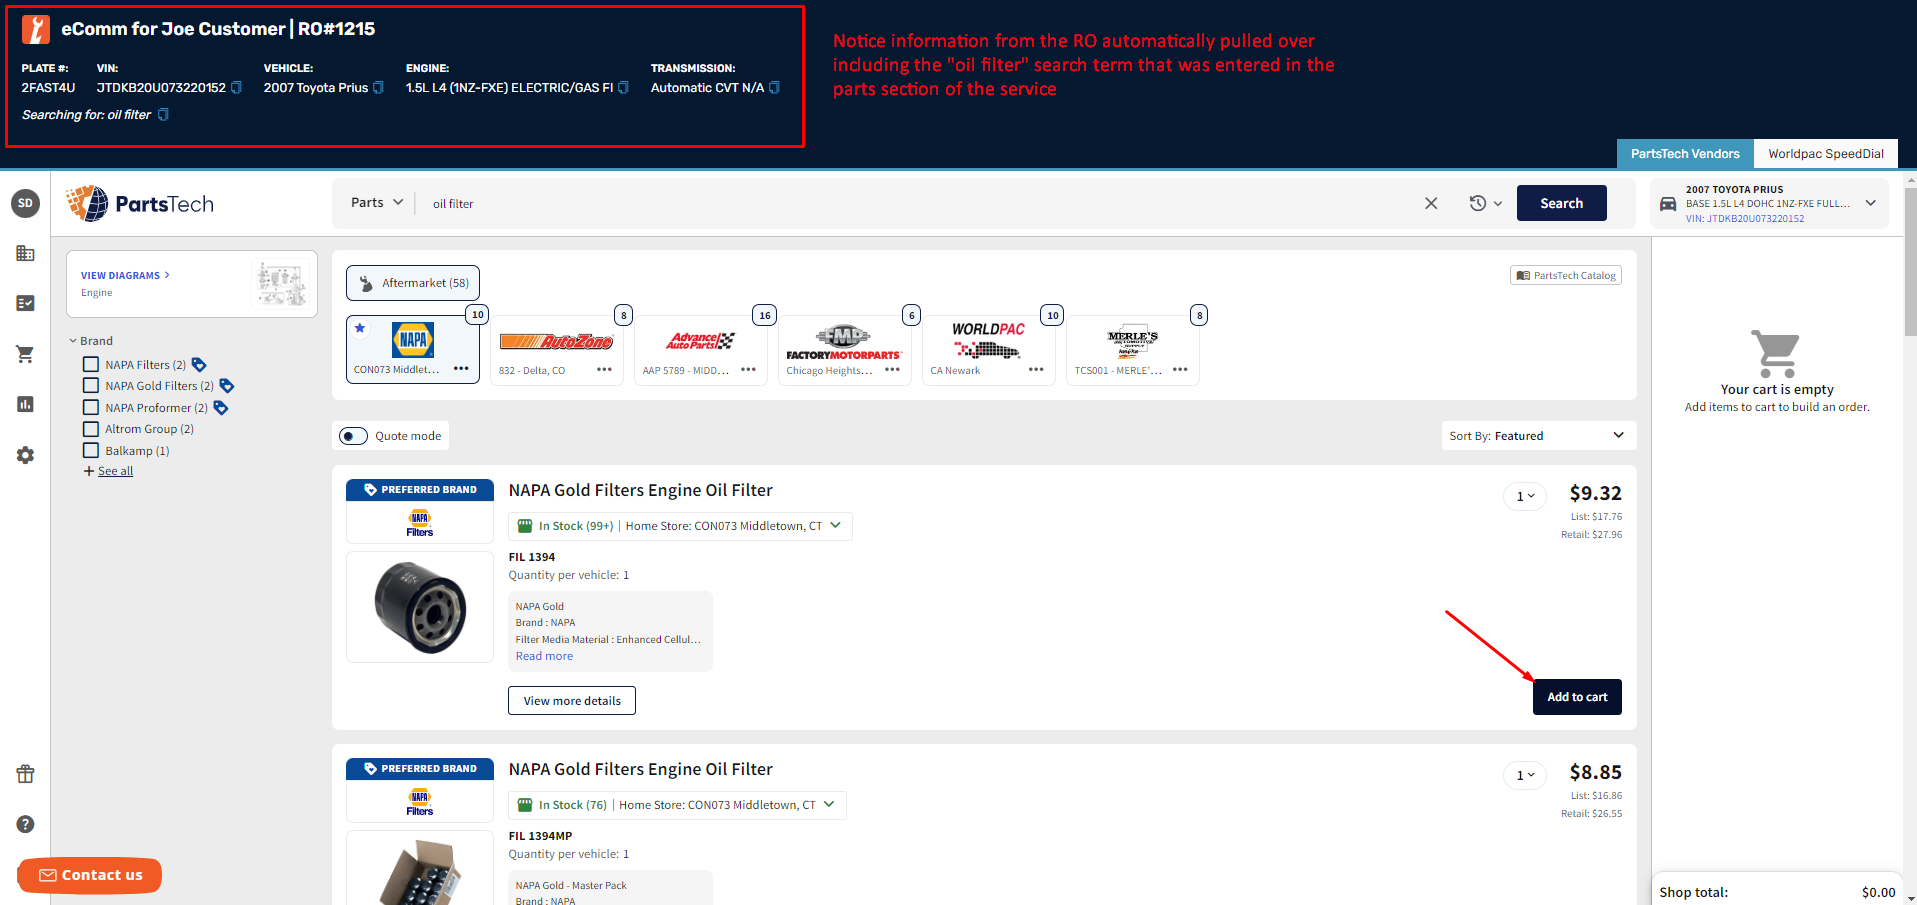Open Factory Motor Parts options three-dot menu
The image size is (1917, 905).
pyautogui.click(x=892, y=369)
